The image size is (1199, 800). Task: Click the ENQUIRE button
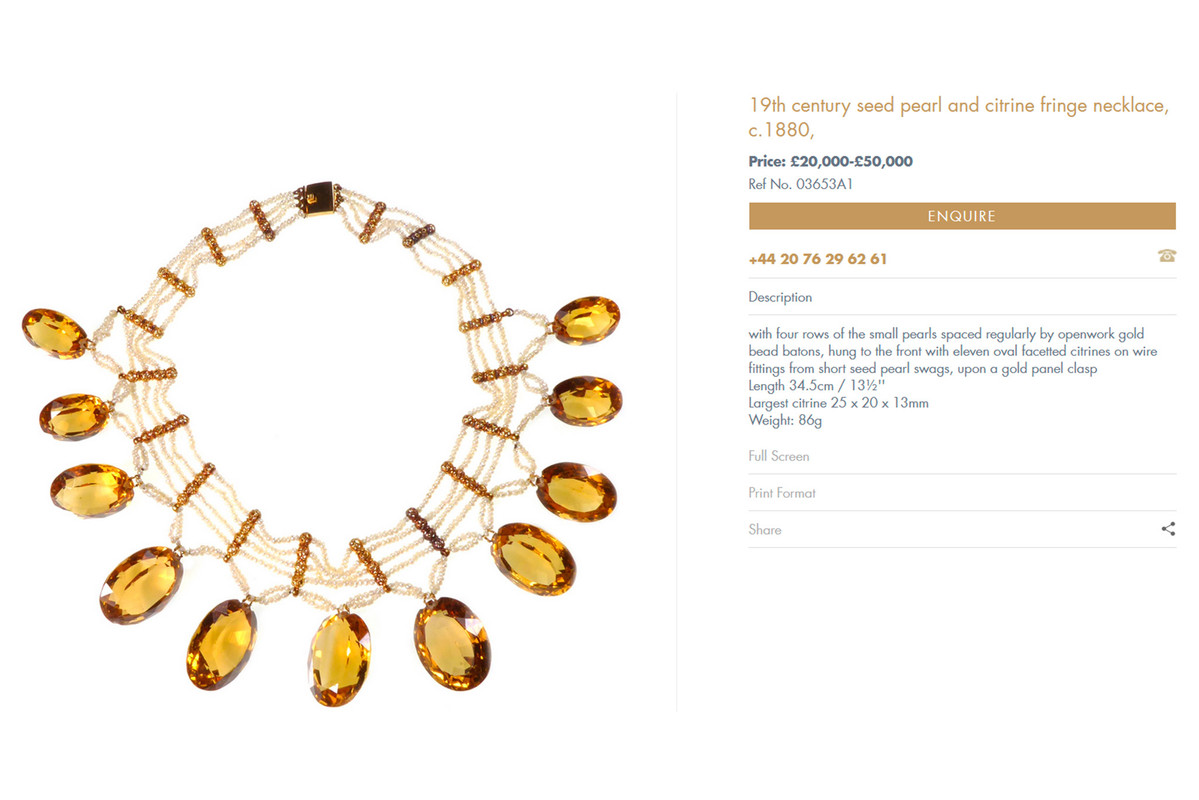961,216
